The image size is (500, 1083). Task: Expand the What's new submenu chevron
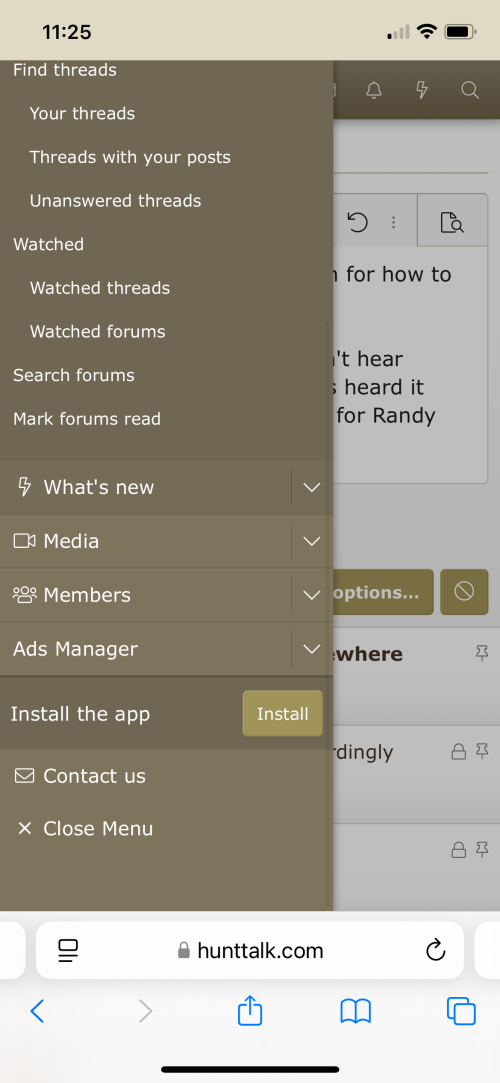(311, 487)
